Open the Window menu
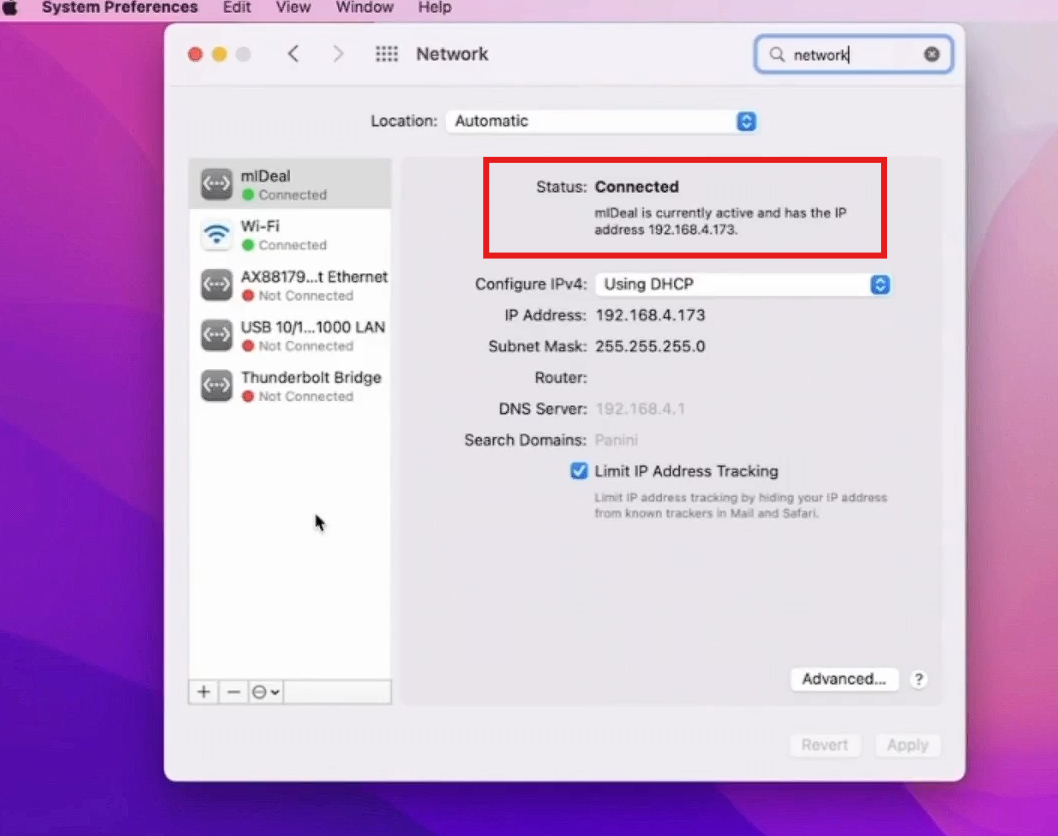The height and width of the screenshot is (836, 1058). coord(364,7)
